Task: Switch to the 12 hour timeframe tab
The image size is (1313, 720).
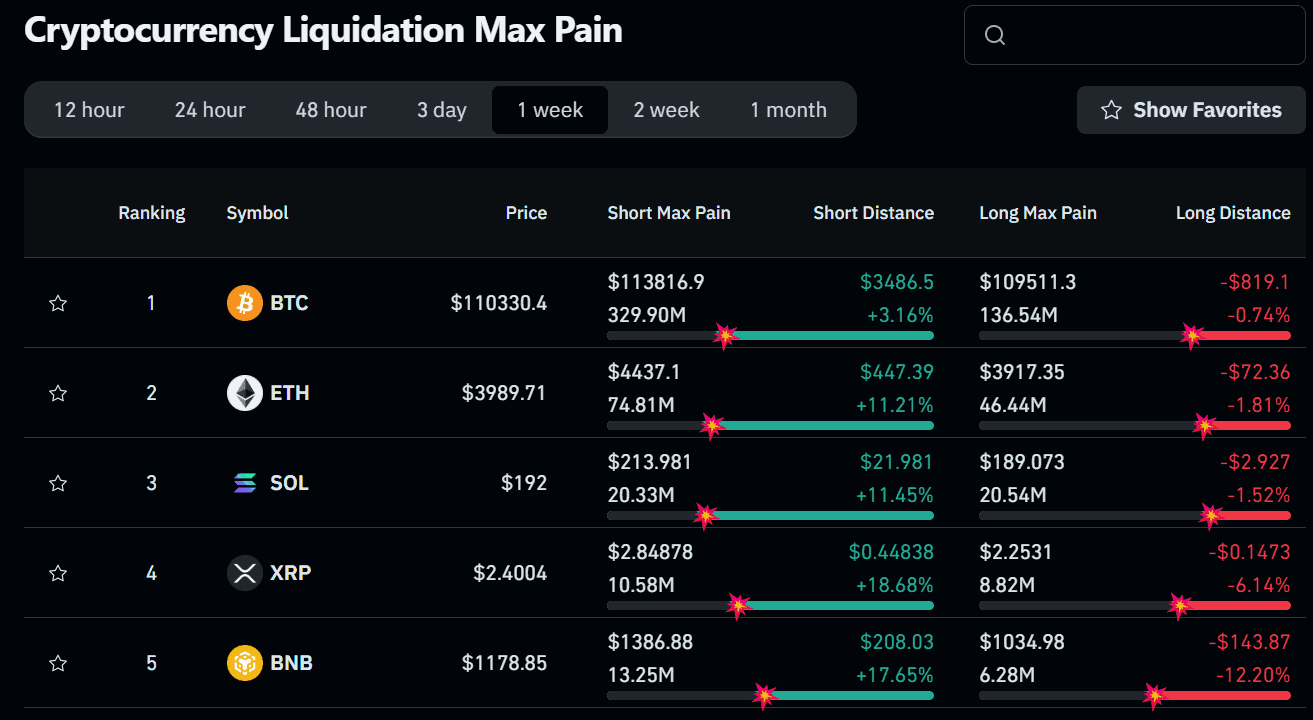Action: pyautogui.click(x=89, y=110)
